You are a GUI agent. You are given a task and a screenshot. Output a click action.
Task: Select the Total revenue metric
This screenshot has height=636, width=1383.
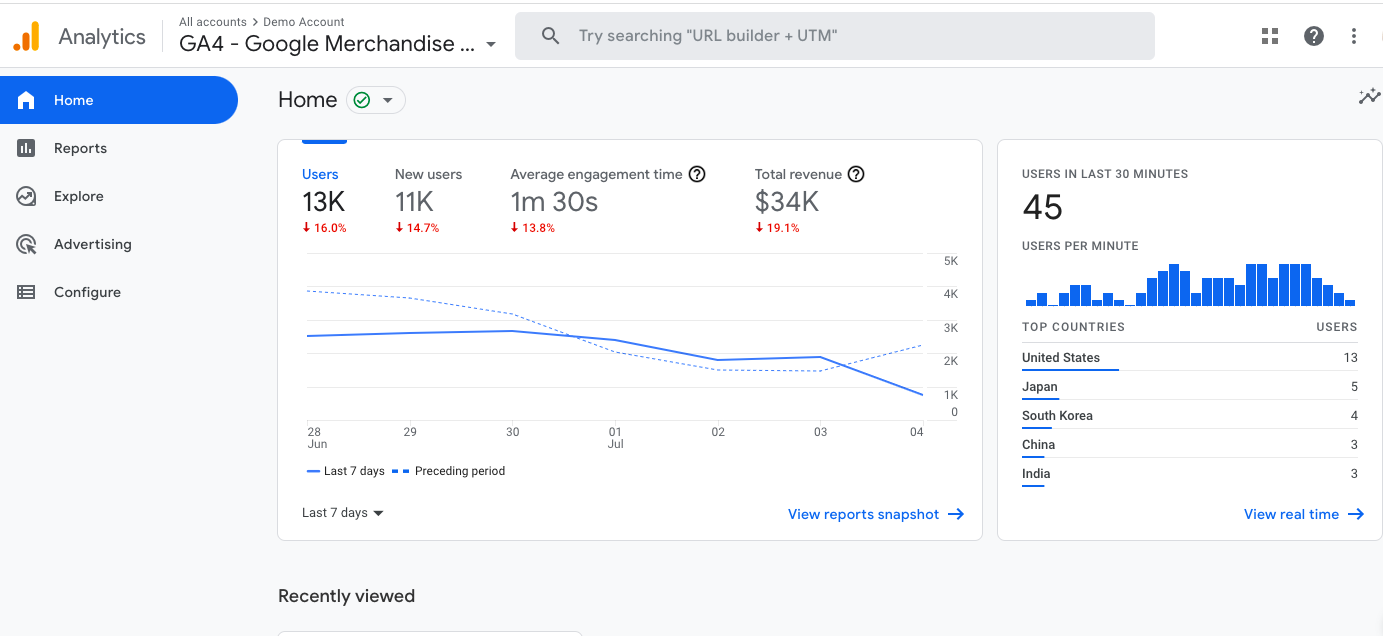tap(810, 200)
